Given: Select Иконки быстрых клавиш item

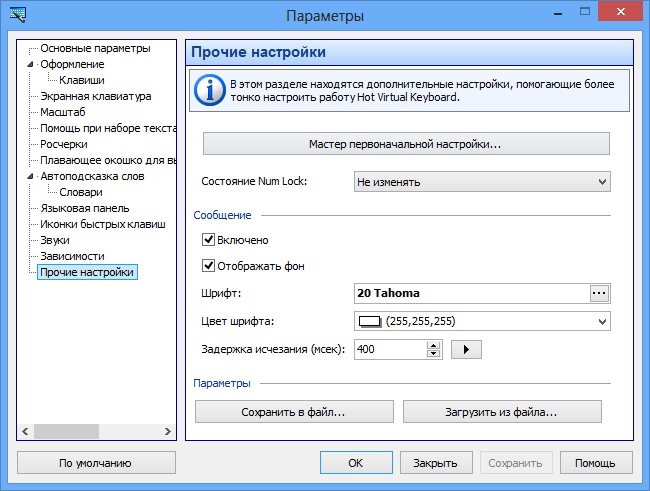Looking at the screenshot, I should [x=103, y=224].
